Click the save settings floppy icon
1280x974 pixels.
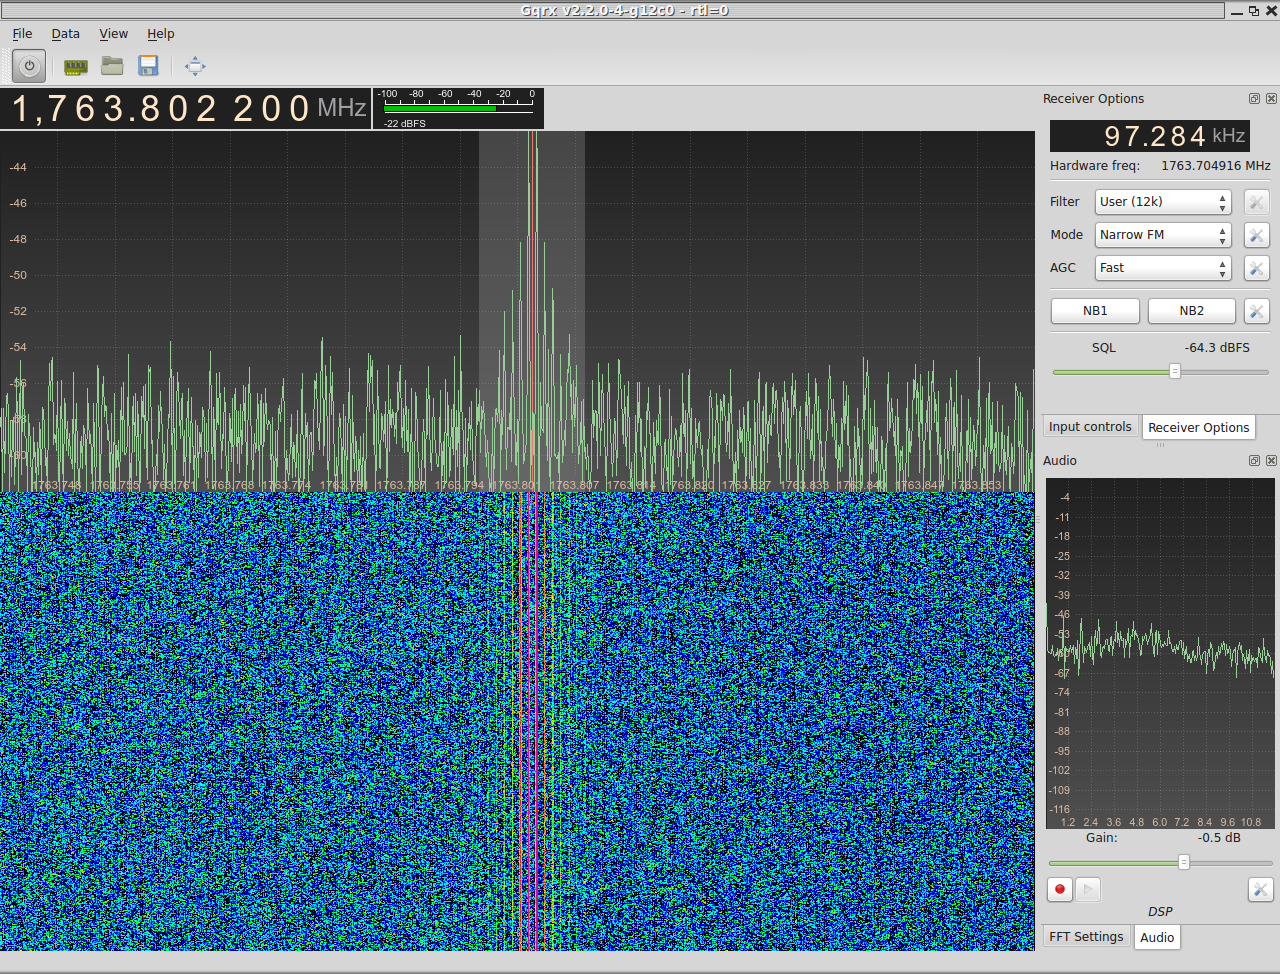pos(148,66)
